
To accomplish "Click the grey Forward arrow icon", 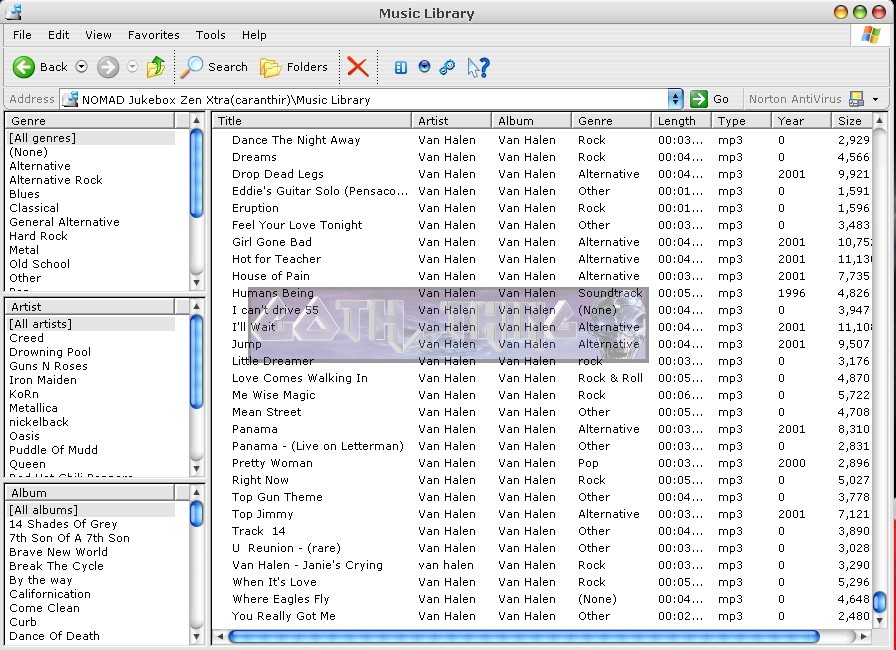I will tap(107, 67).
